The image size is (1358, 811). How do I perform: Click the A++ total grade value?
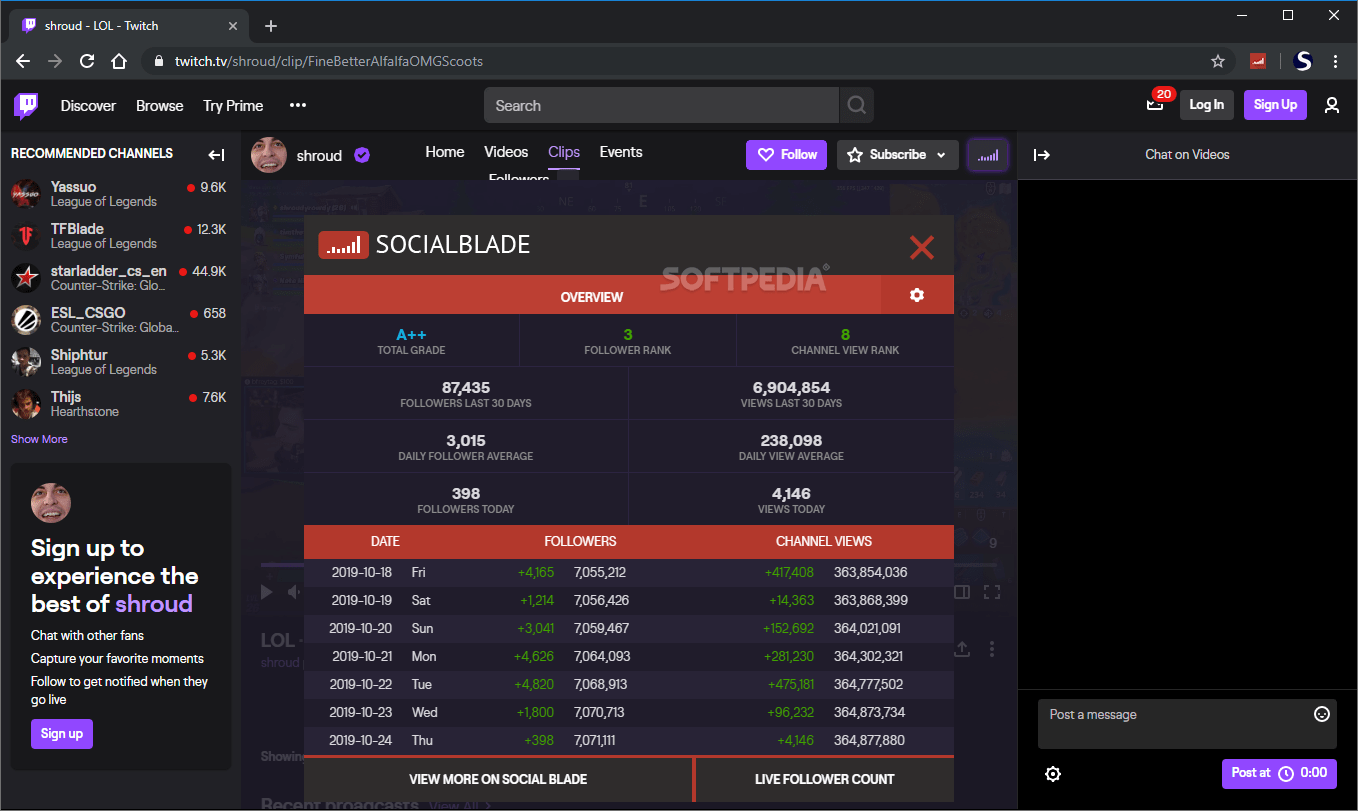coord(411,334)
